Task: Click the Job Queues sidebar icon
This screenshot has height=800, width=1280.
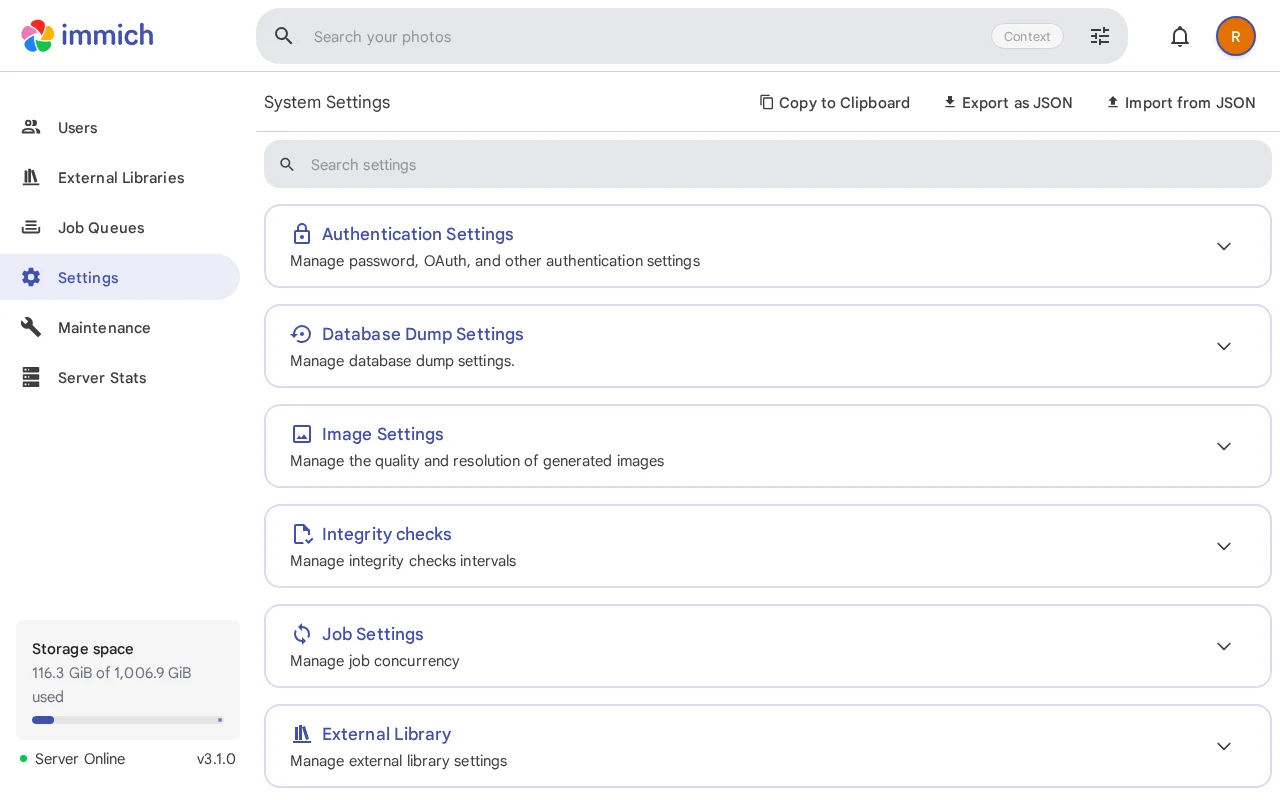Action: tap(31, 227)
